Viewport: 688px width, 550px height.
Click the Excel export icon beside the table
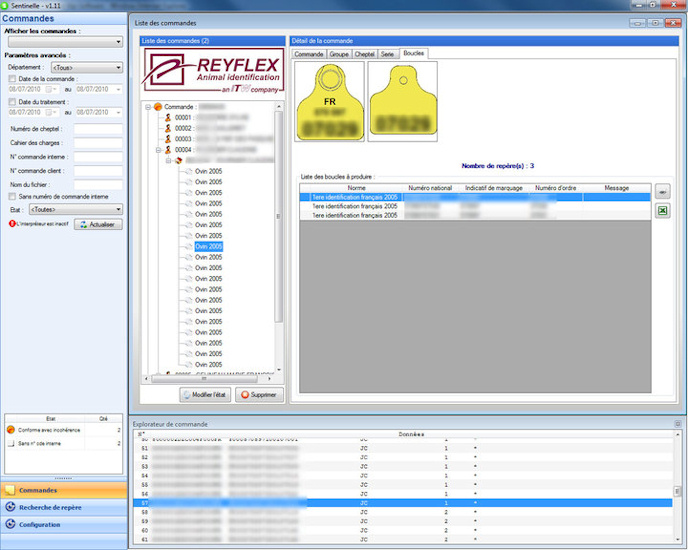click(662, 211)
